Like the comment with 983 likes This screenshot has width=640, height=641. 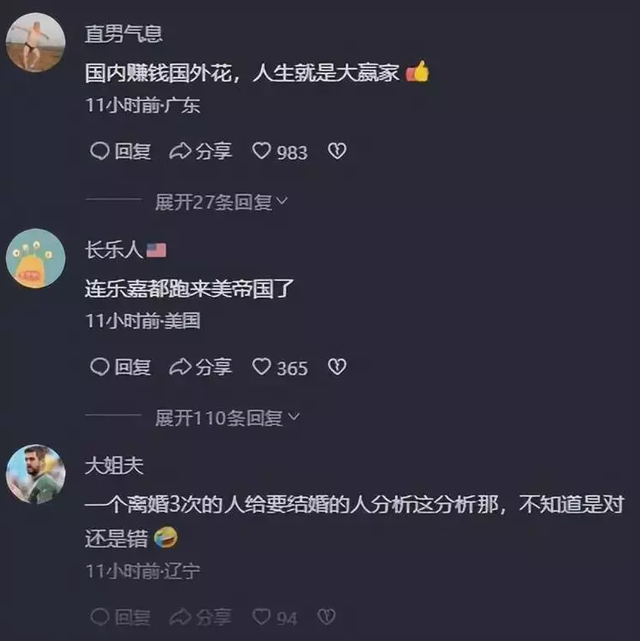pos(280,152)
